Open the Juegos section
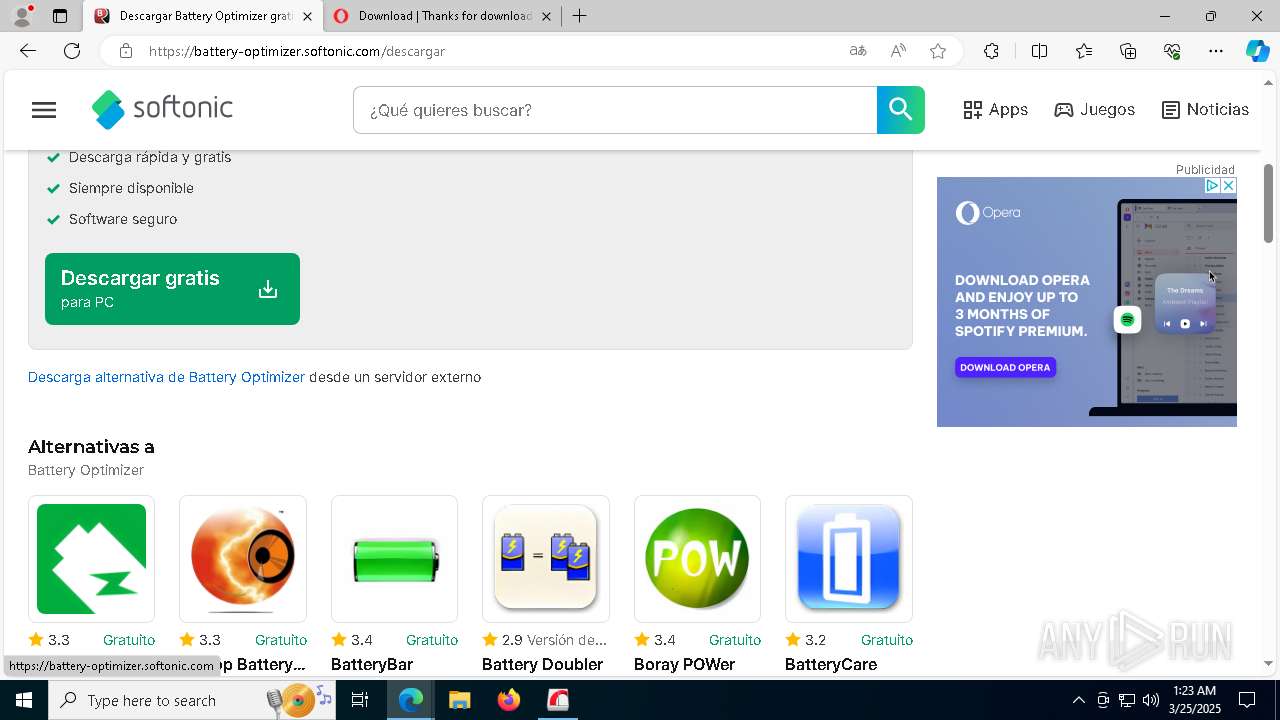Image resolution: width=1280 pixels, height=720 pixels. [1094, 110]
